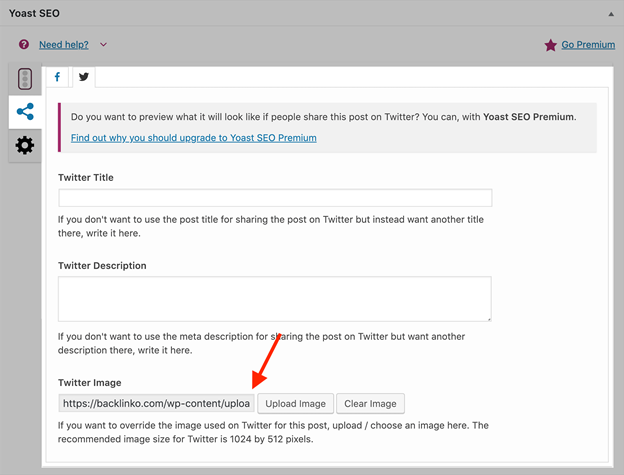The width and height of the screenshot is (624, 475).
Task: Click the Go Premium star icon
Action: click(550, 45)
